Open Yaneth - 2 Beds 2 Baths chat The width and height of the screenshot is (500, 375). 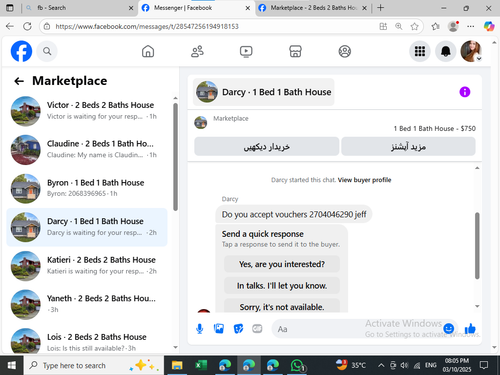pos(87,304)
